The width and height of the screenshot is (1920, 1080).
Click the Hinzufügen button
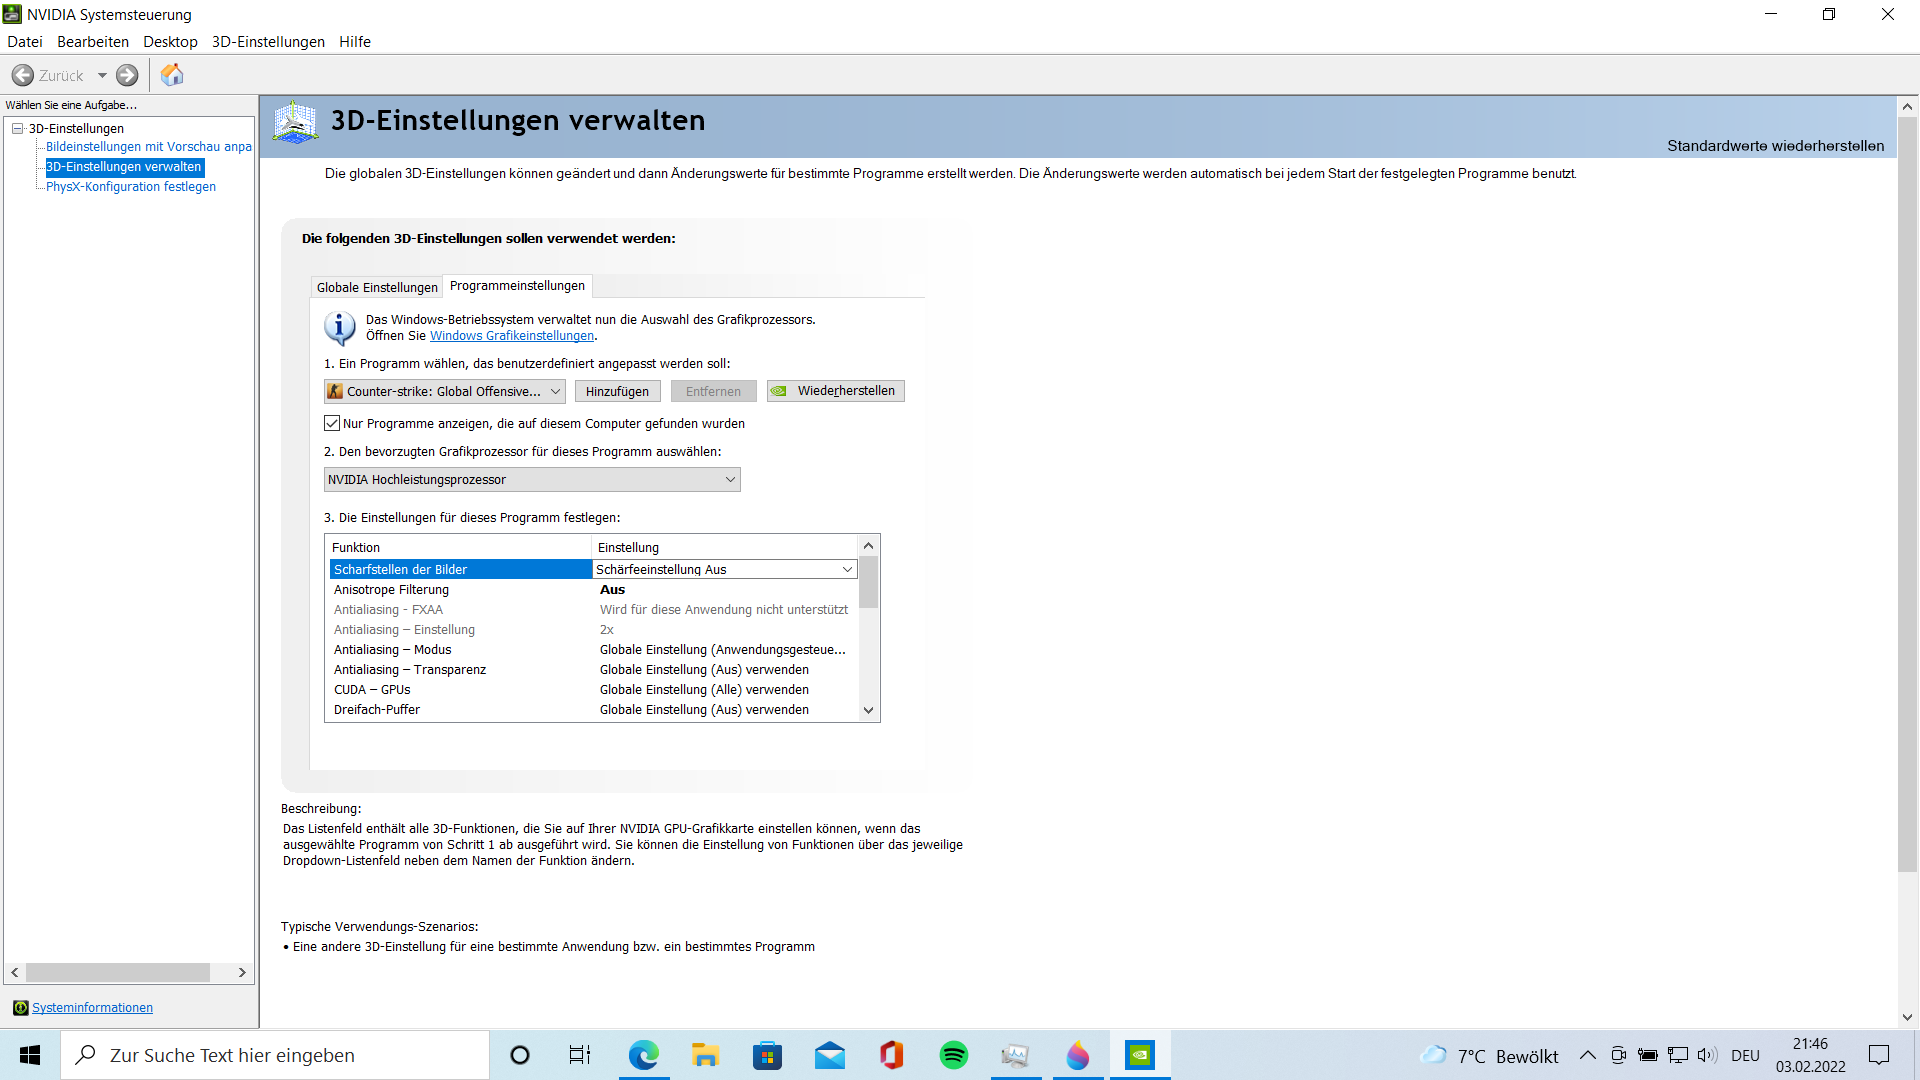pos(617,391)
